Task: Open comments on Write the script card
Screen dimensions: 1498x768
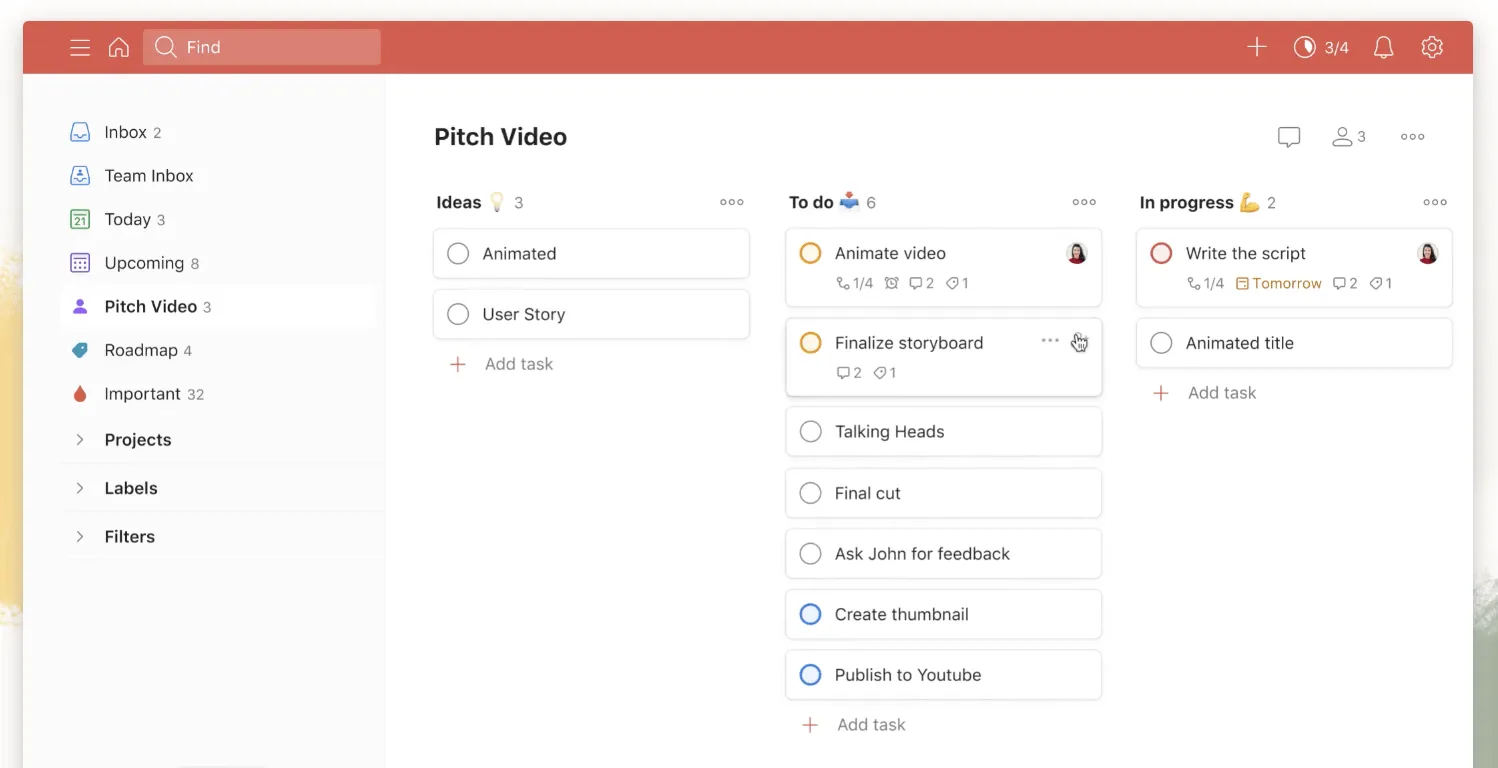Action: pyautogui.click(x=1345, y=283)
